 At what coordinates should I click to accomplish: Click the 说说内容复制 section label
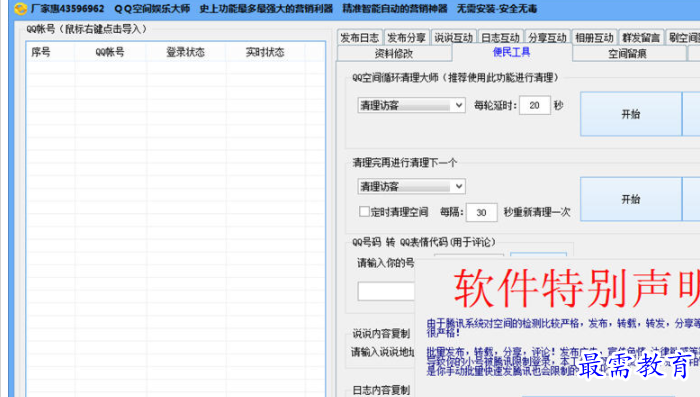coord(381,334)
